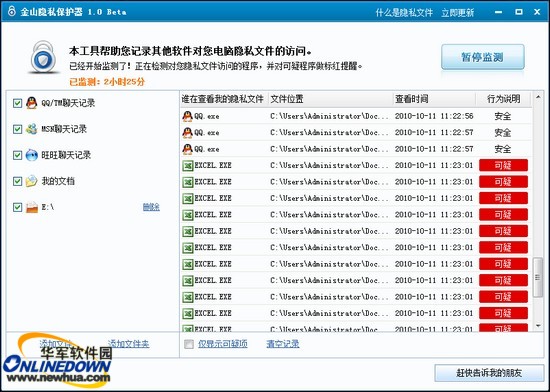Click the 已监测: 2小时25分 status text
Image resolution: width=550 pixels, height=392 pixels.
point(107,82)
